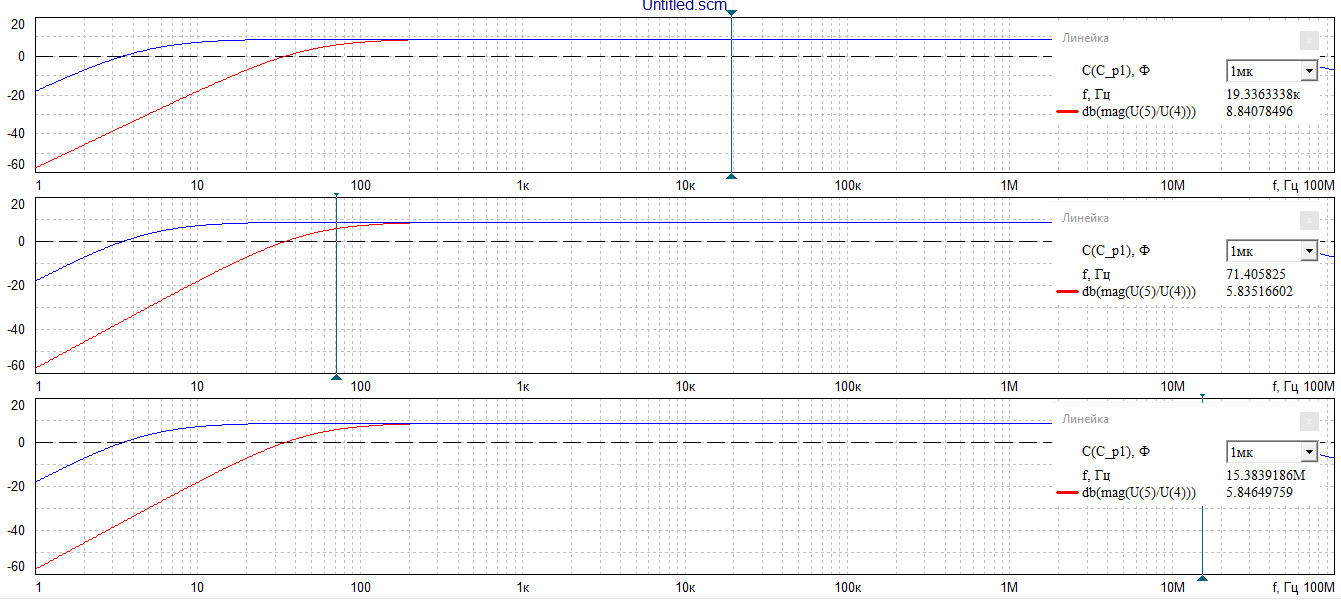Select the bottom plot cursor's lower triangle marker
This screenshot has width=1341, height=600.
pos(1202,578)
